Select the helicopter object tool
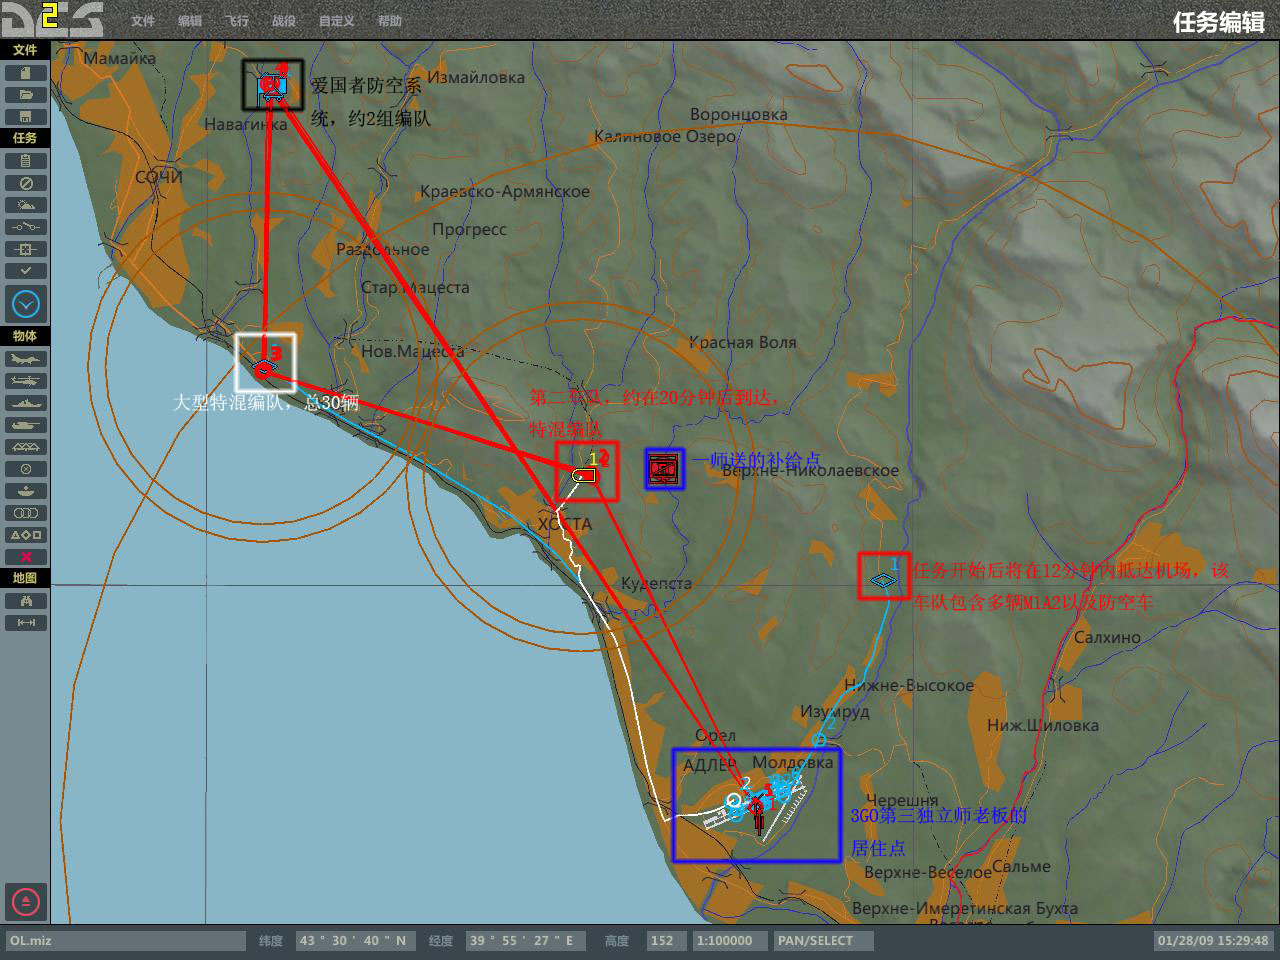Image resolution: width=1280 pixels, height=960 pixels. point(25,381)
